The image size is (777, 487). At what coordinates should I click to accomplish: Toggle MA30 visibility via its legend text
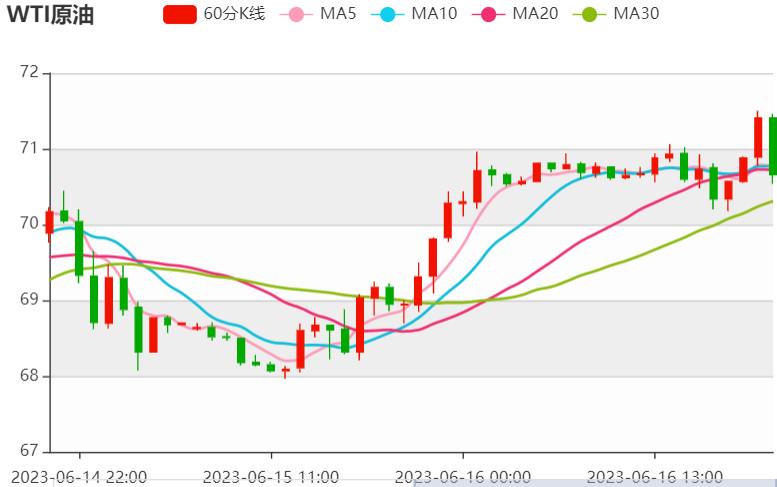click(x=636, y=14)
